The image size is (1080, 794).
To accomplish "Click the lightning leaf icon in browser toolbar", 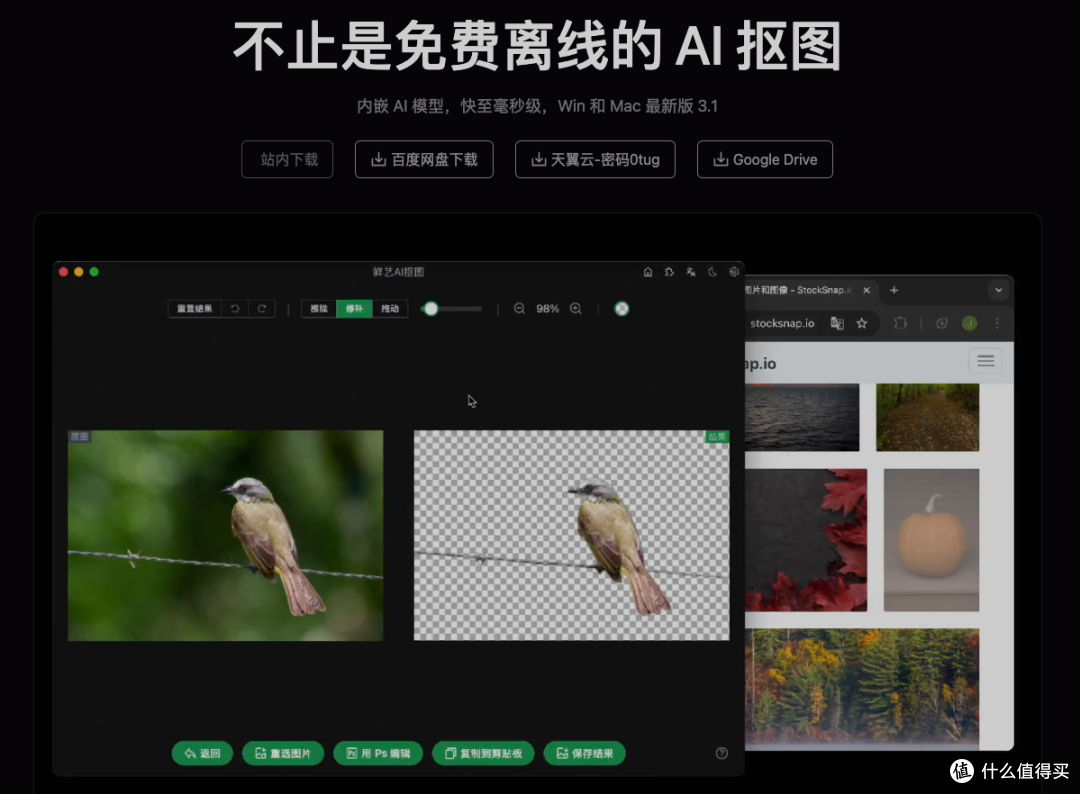I will [x=942, y=323].
